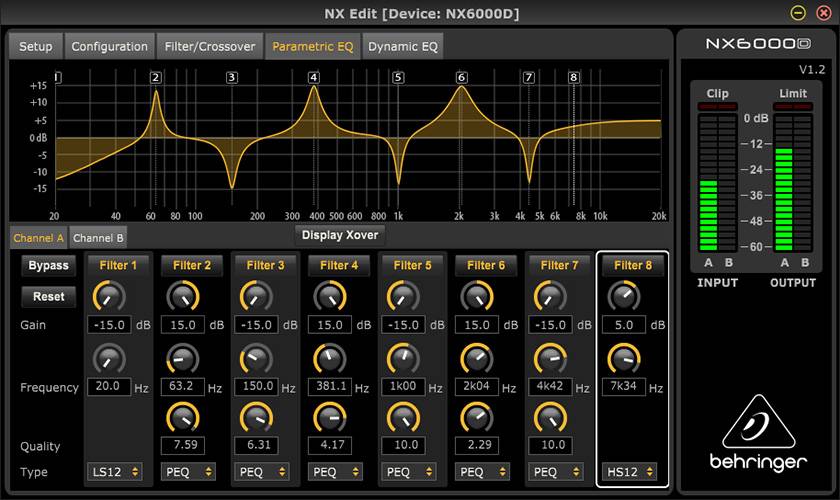The height and width of the screenshot is (500, 840).
Task: Open the Filter 1 LS12 type dropdown
Action: coord(114,471)
